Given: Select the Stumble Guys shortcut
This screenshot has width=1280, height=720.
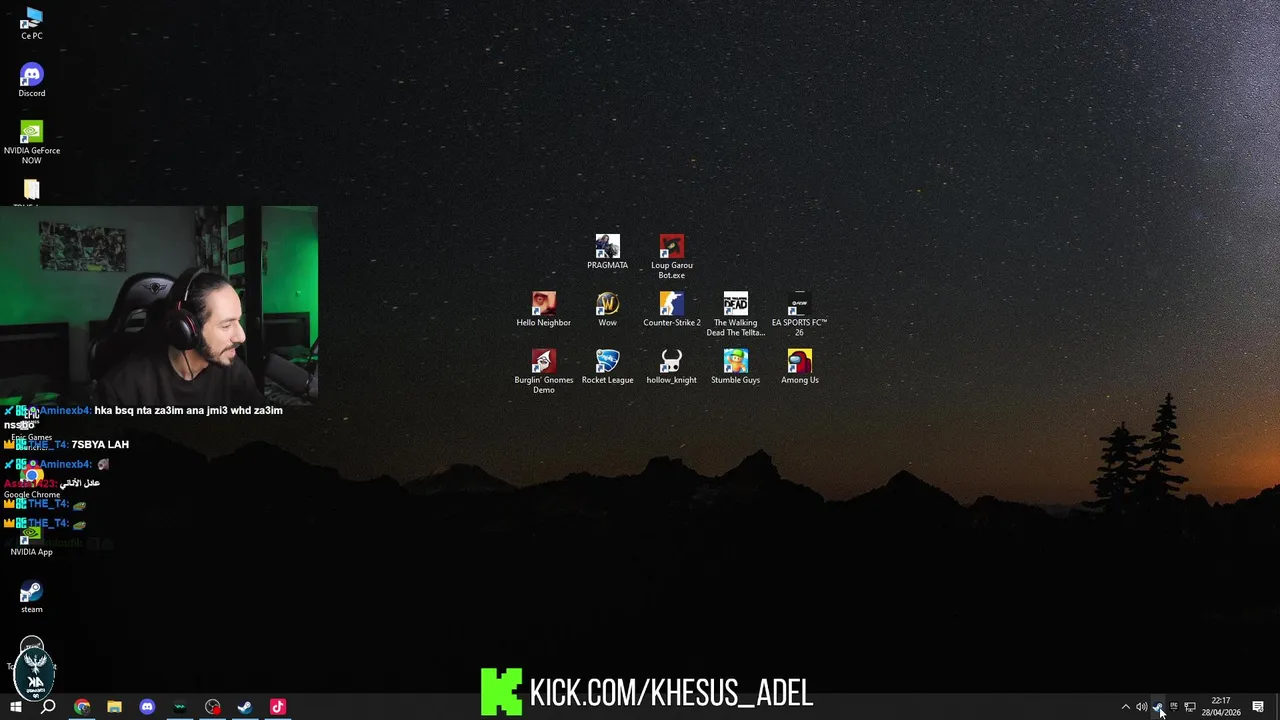Looking at the screenshot, I should [735, 367].
